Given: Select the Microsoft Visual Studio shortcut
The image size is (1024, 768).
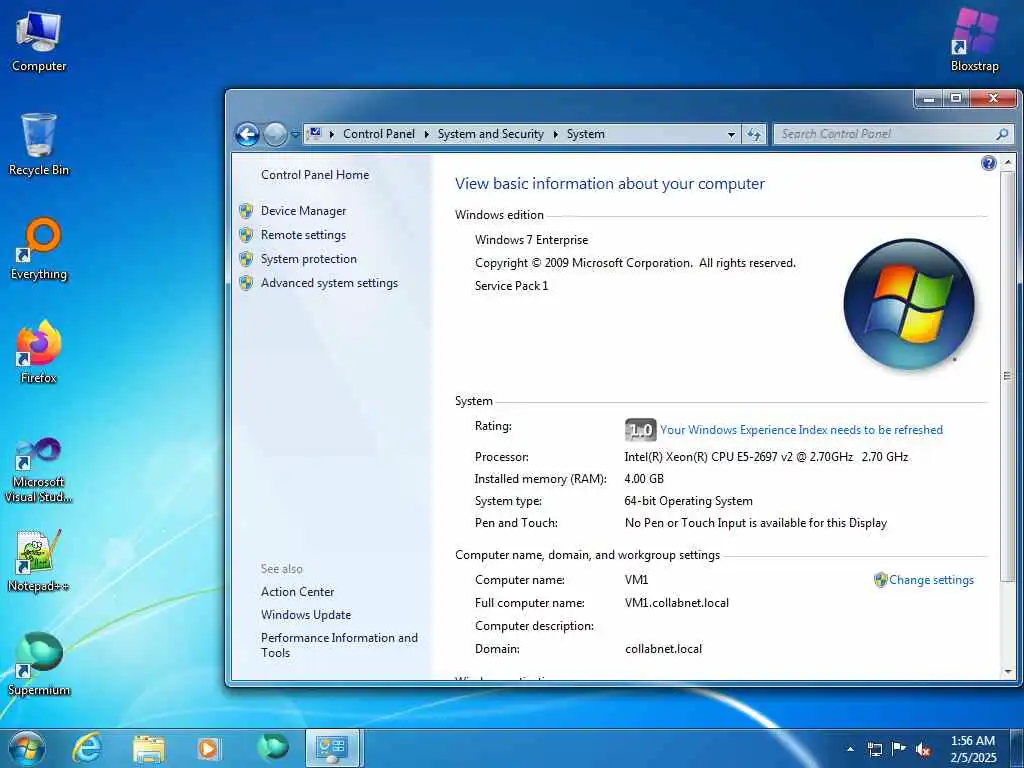Looking at the screenshot, I should (39, 470).
